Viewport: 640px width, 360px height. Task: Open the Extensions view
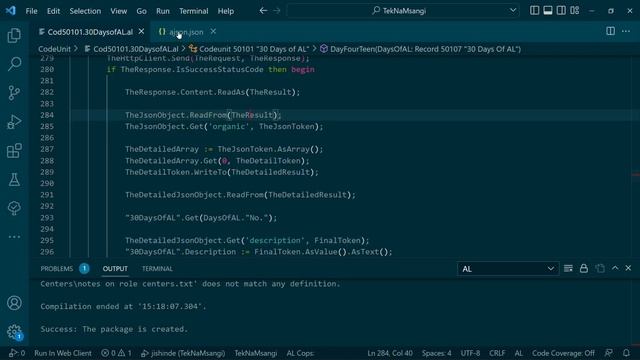(14, 151)
